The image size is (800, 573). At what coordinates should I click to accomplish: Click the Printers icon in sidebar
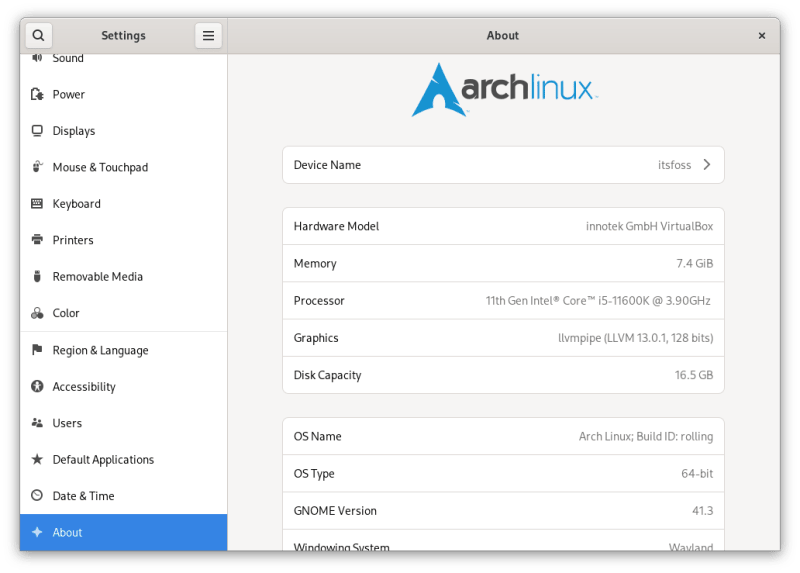pyautogui.click(x=37, y=240)
